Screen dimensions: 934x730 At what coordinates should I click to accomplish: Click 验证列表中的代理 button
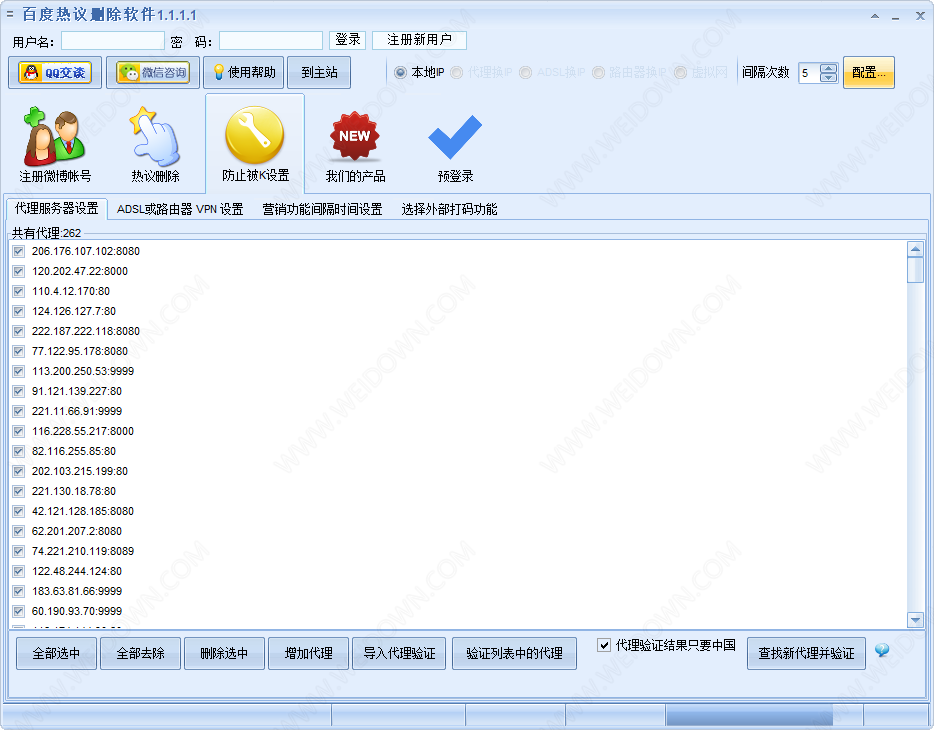pyautogui.click(x=514, y=653)
